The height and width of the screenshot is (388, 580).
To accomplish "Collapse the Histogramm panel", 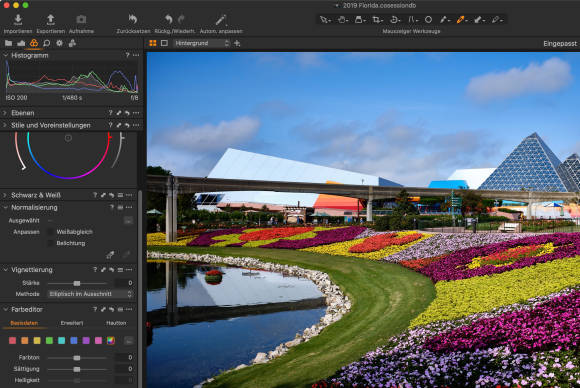I will 5,55.
